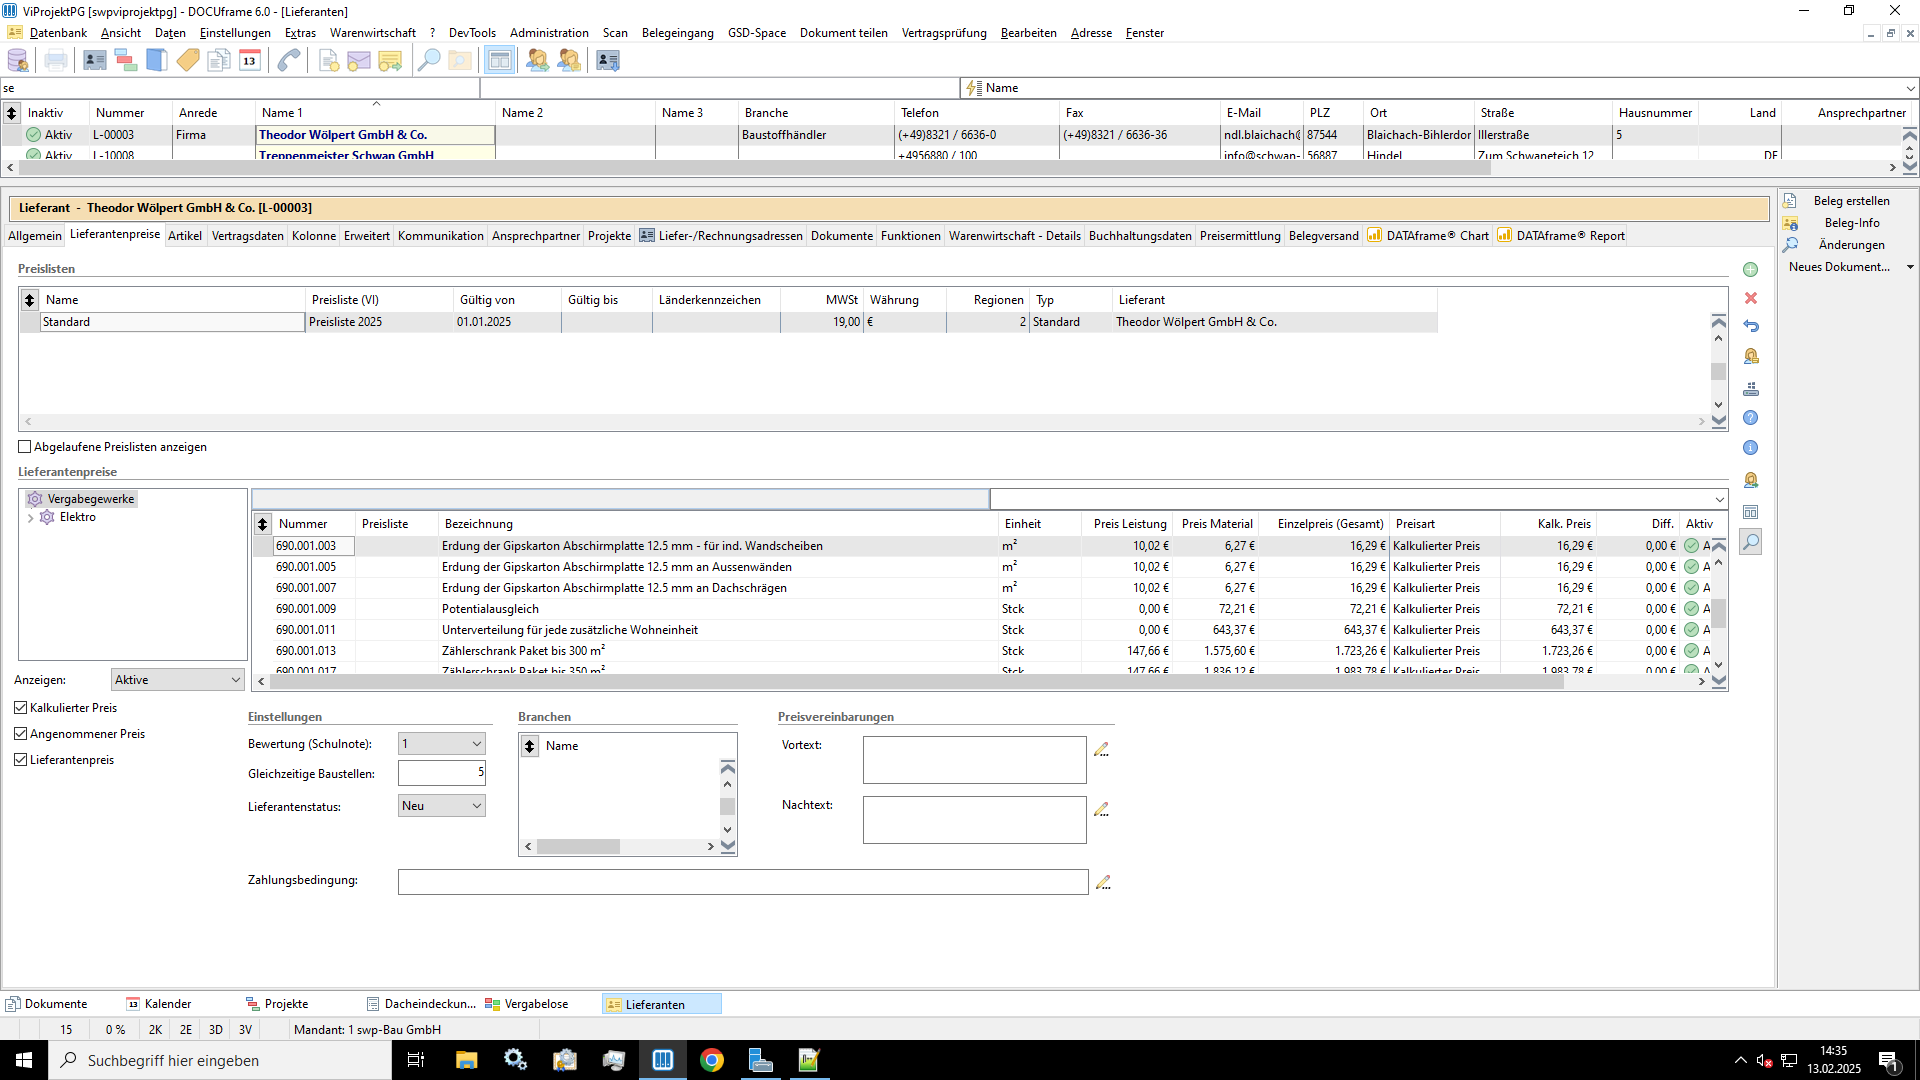Switch to the Allgemein tab
Image resolution: width=1920 pixels, height=1080 pixels.
[x=35, y=236]
